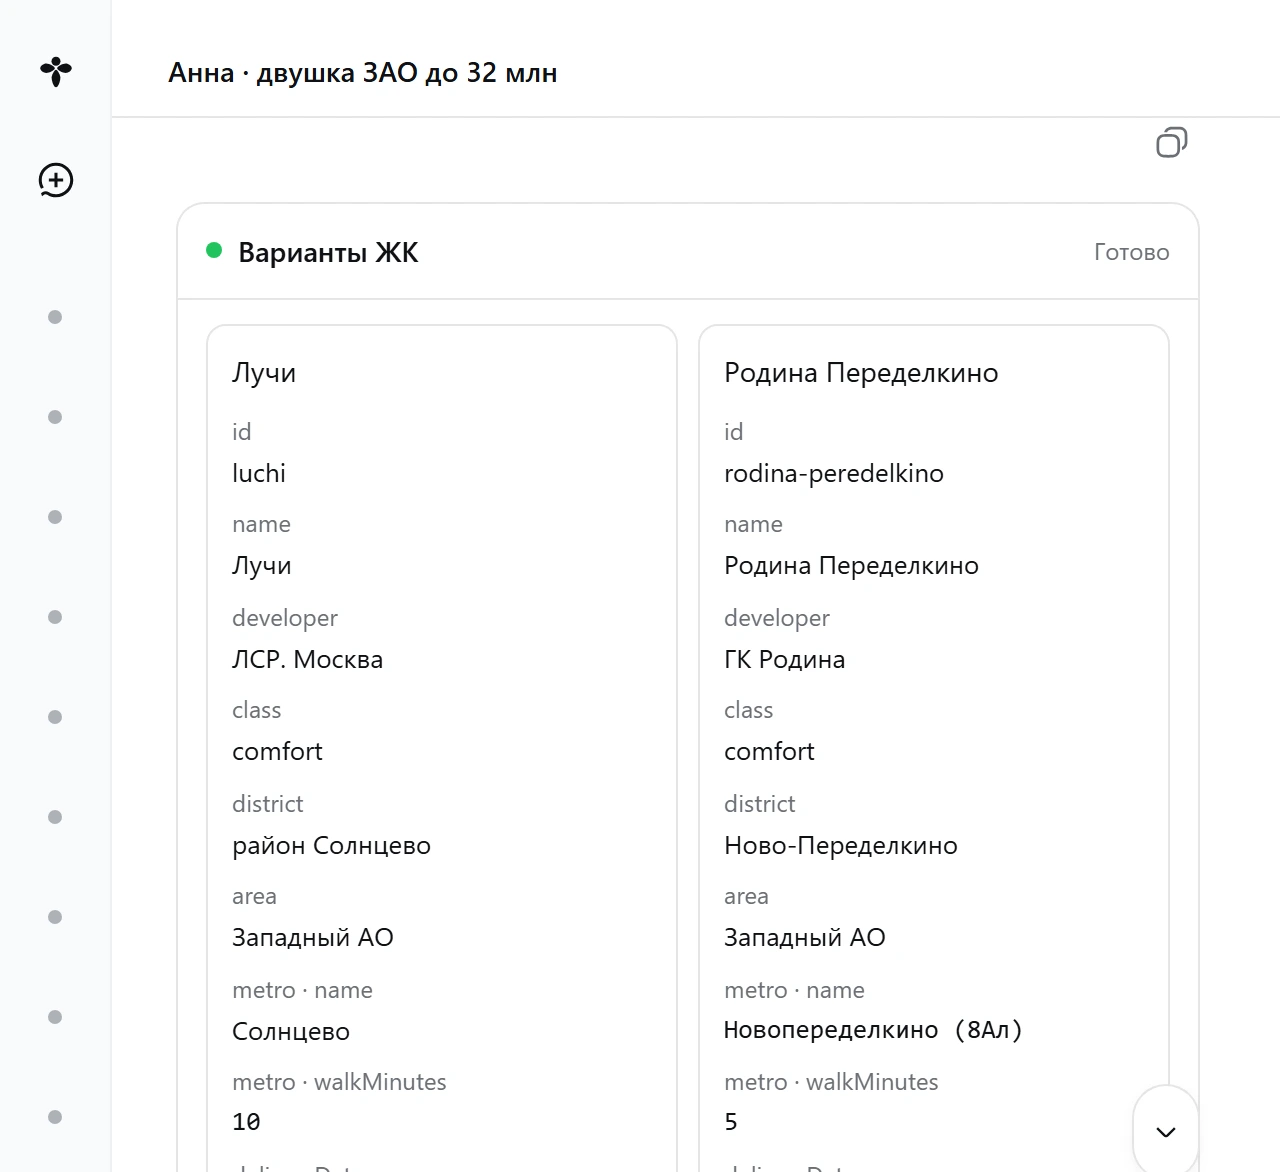The image size is (1280, 1172).
Task: Click "Западный АО" area value in Лучи card
Action: pyautogui.click(x=313, y=938)
